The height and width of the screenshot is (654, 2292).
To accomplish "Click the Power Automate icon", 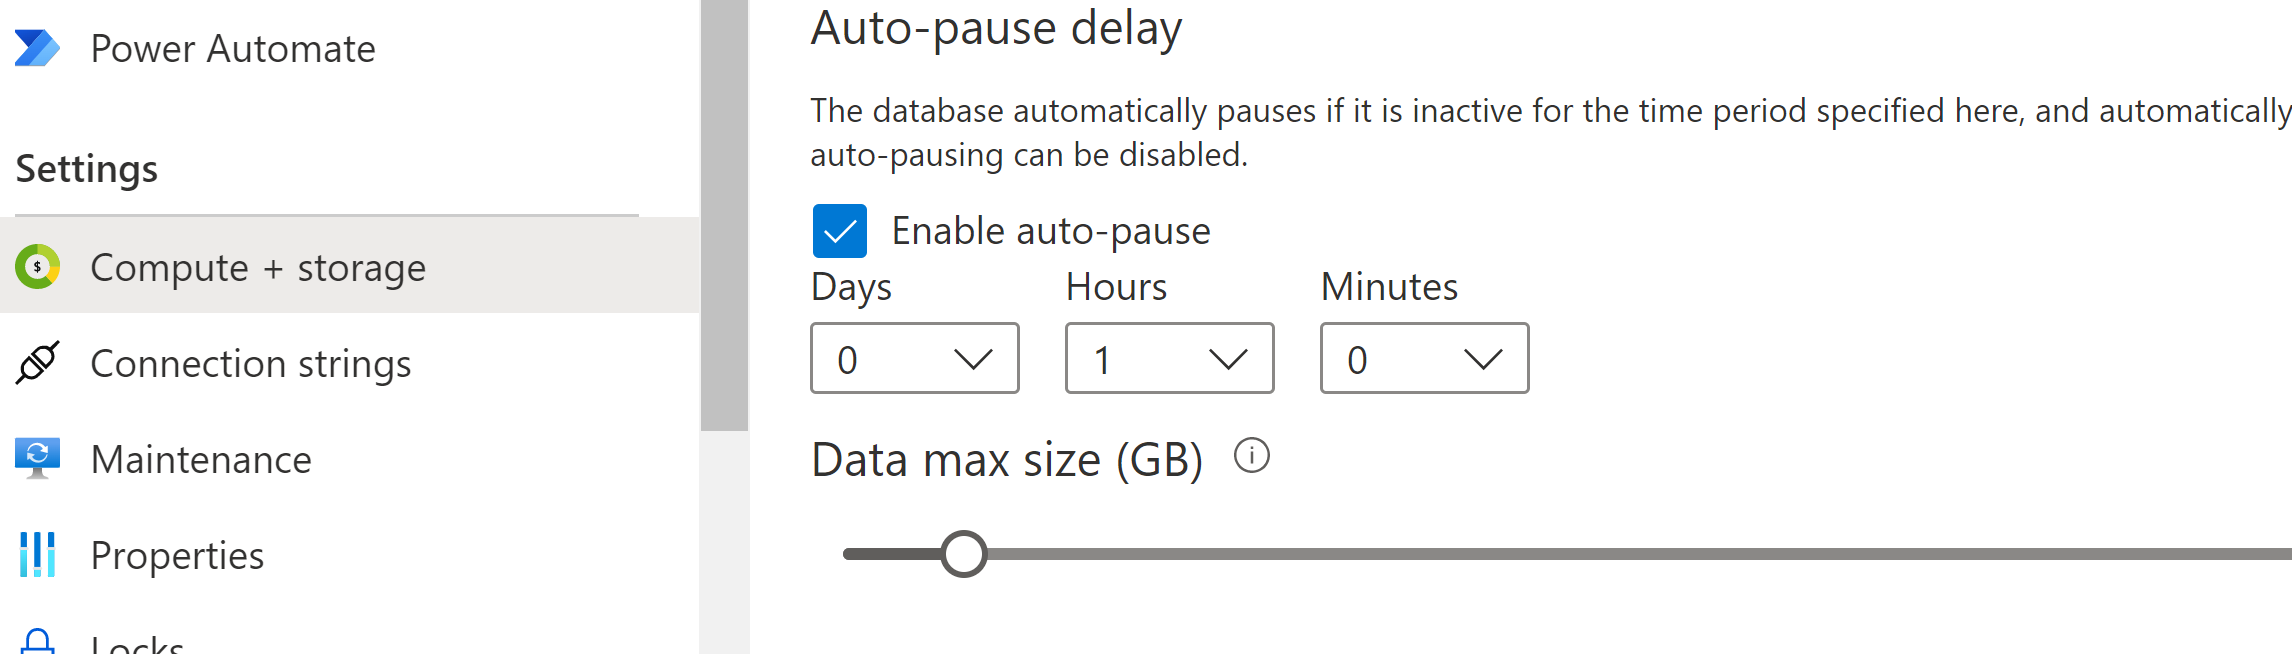I will [x=37, y=48].
